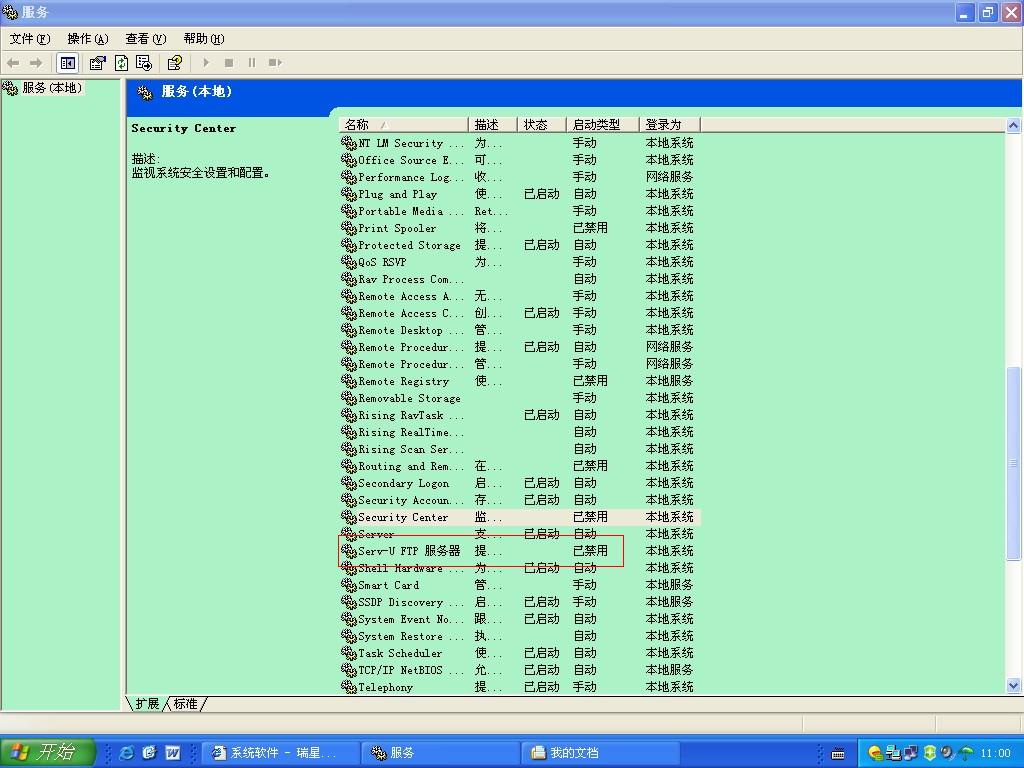
Task: Select the System Restore service
Action: click(520, 636)
